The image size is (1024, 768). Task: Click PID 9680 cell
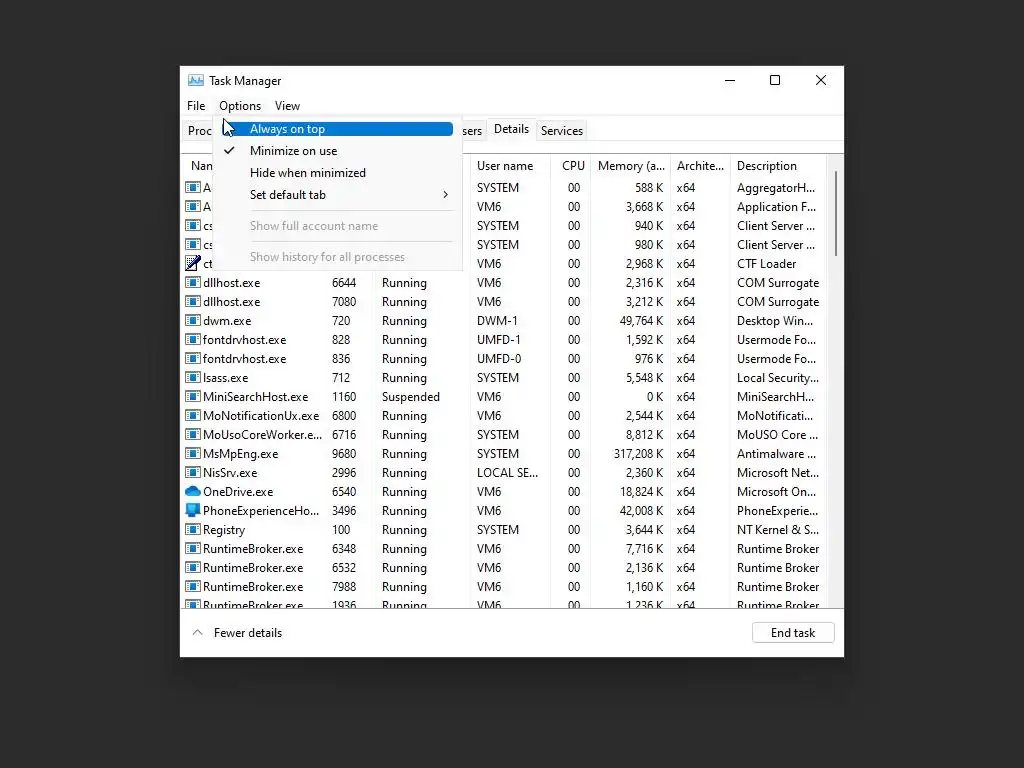click(x=344, y=454)
